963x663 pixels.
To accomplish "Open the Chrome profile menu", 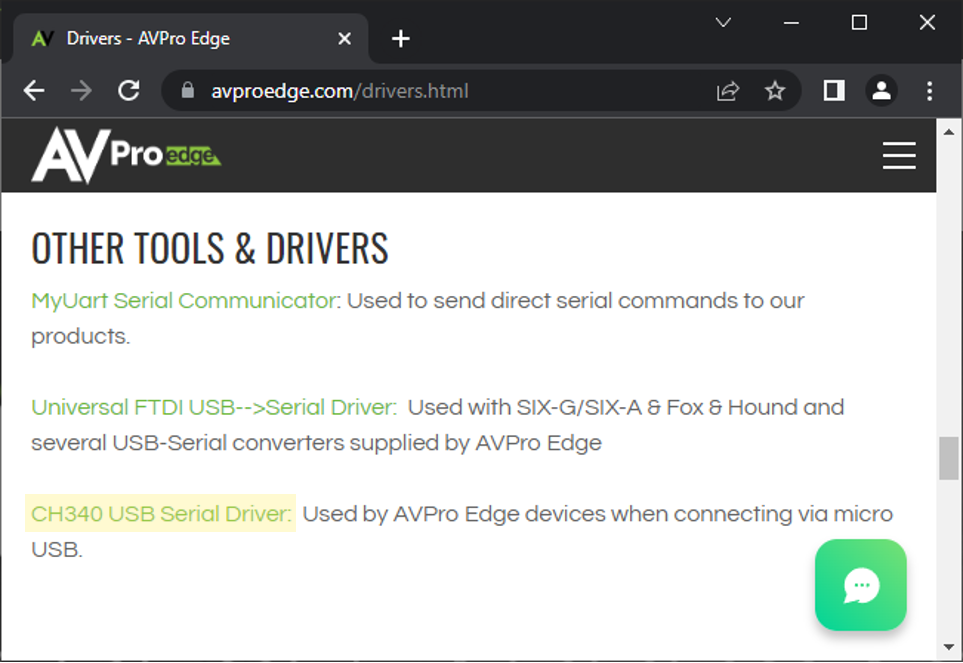I will click(x=882, y=91).
